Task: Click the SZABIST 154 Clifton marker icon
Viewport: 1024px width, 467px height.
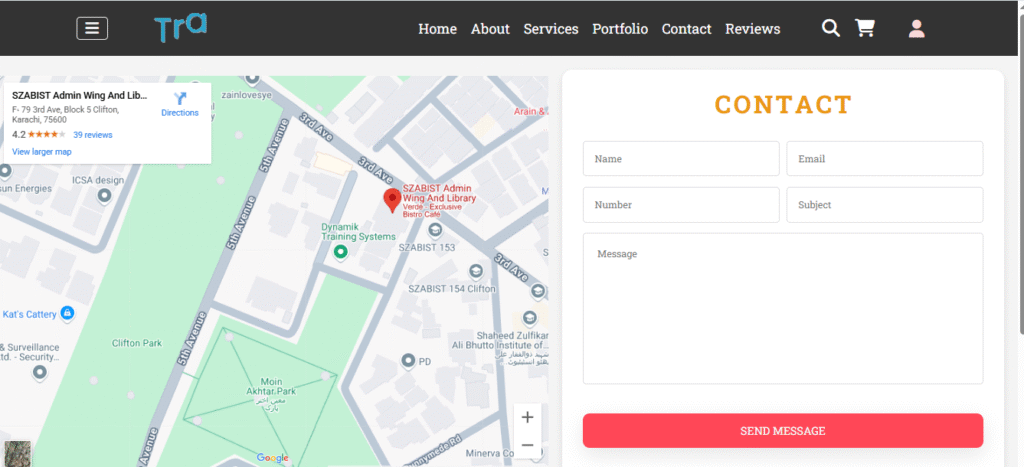Action: [477, 270]
